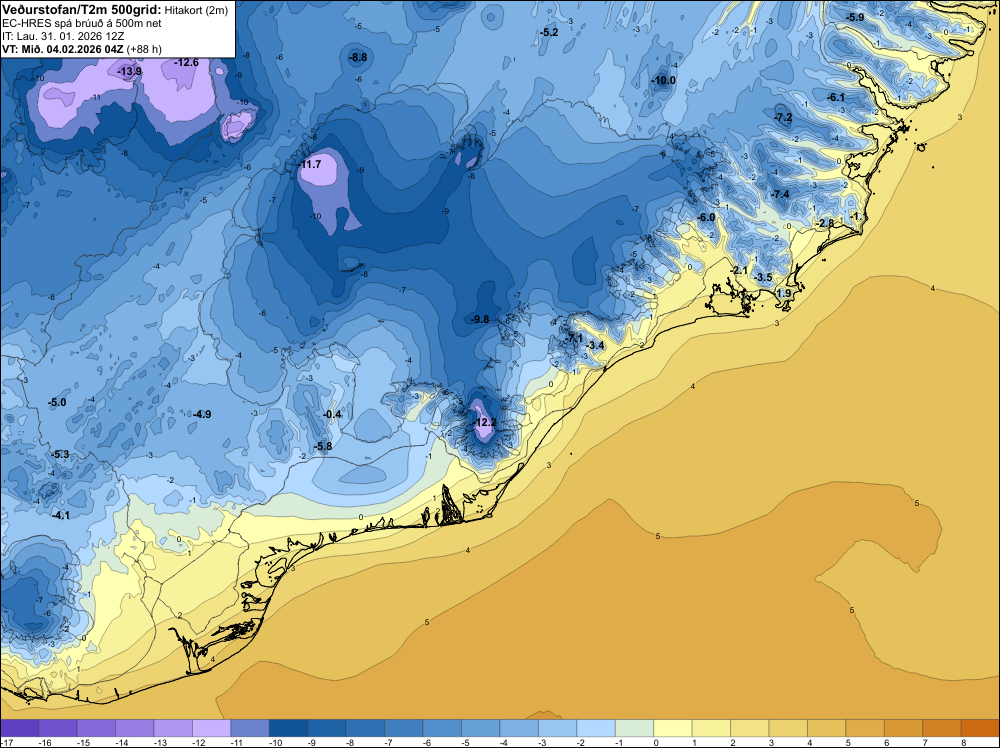
Task: Click the color bar label -16
Action: click(x=44, y=742)
